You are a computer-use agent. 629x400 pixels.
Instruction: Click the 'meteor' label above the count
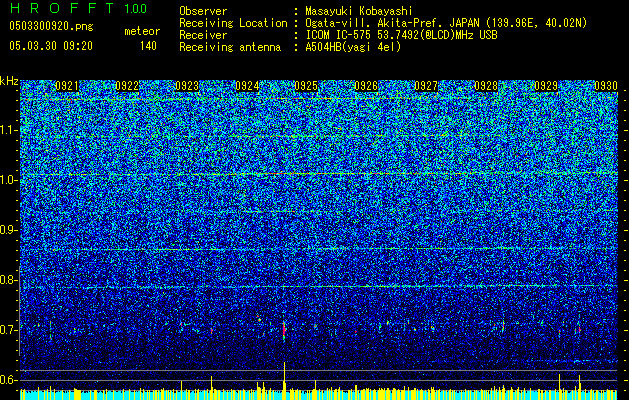pyautogui.click(x=142, y=31)
